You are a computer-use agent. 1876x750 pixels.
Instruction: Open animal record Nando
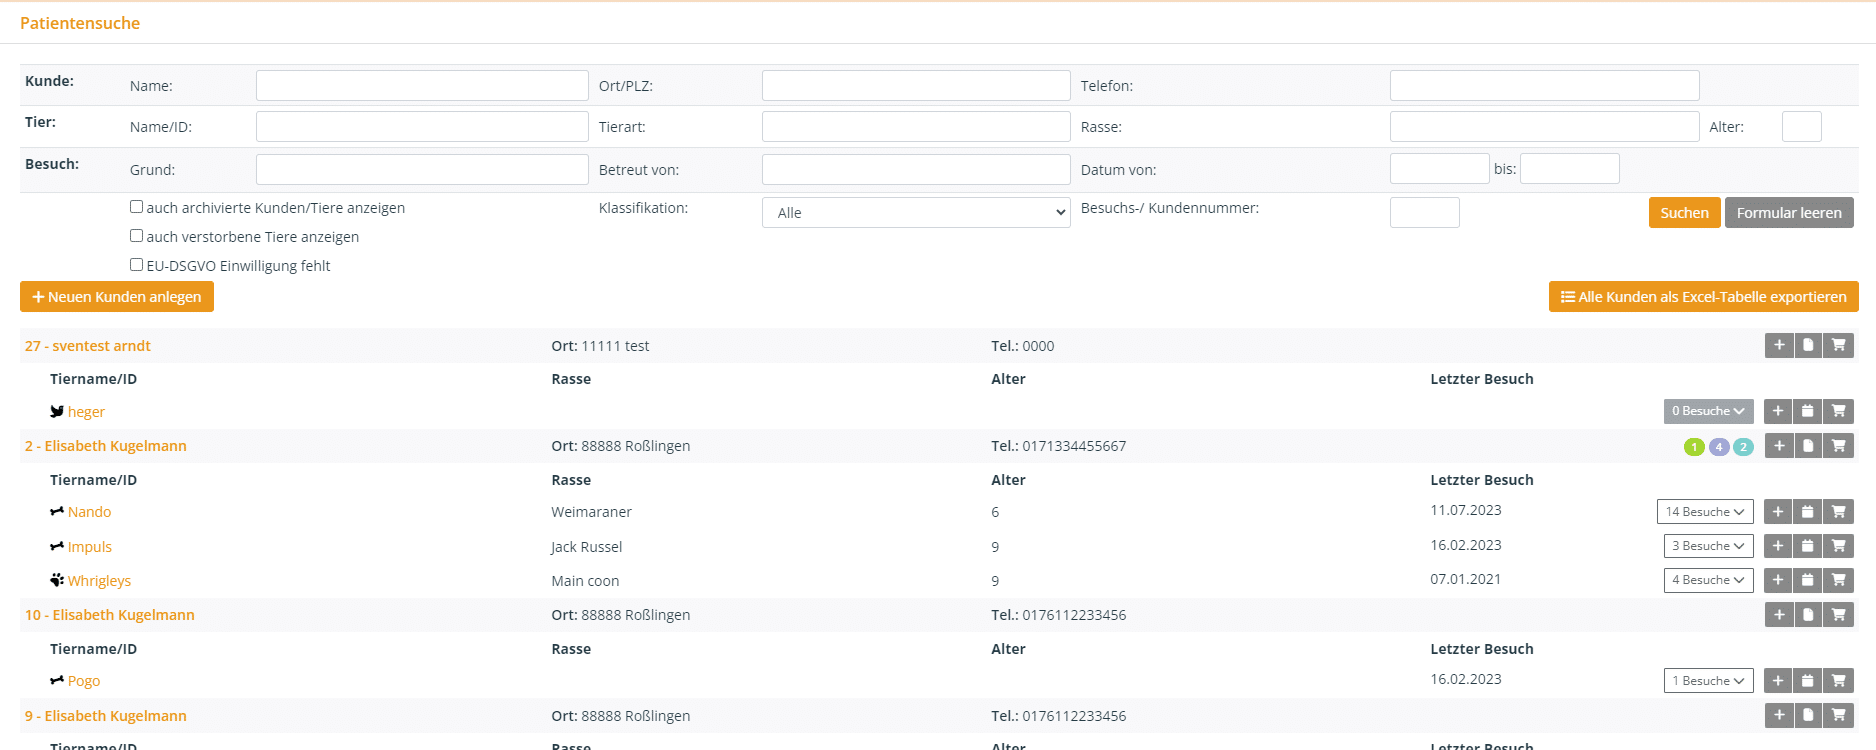click(x=89, y=512)
